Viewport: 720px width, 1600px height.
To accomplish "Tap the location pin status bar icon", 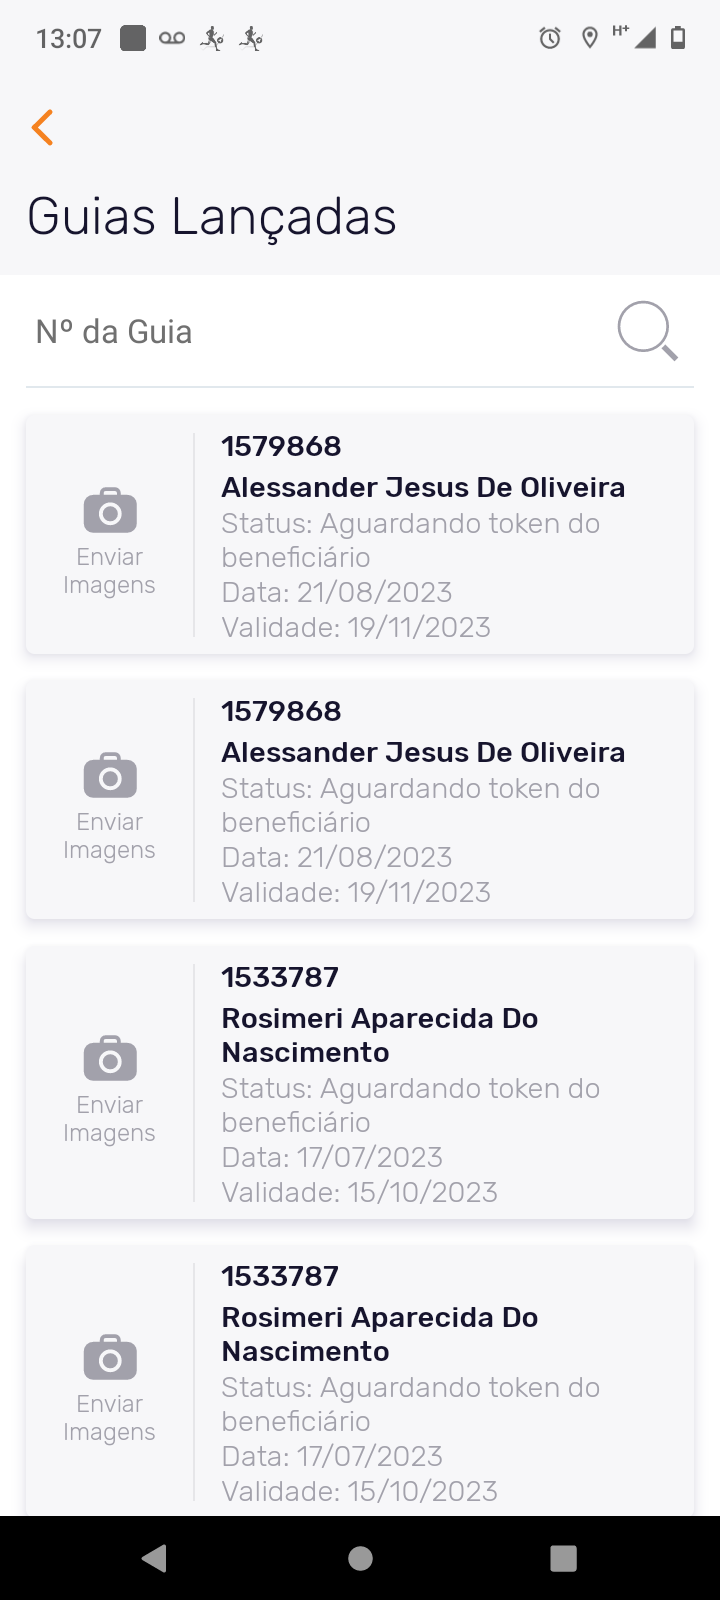I will point(590,39).
